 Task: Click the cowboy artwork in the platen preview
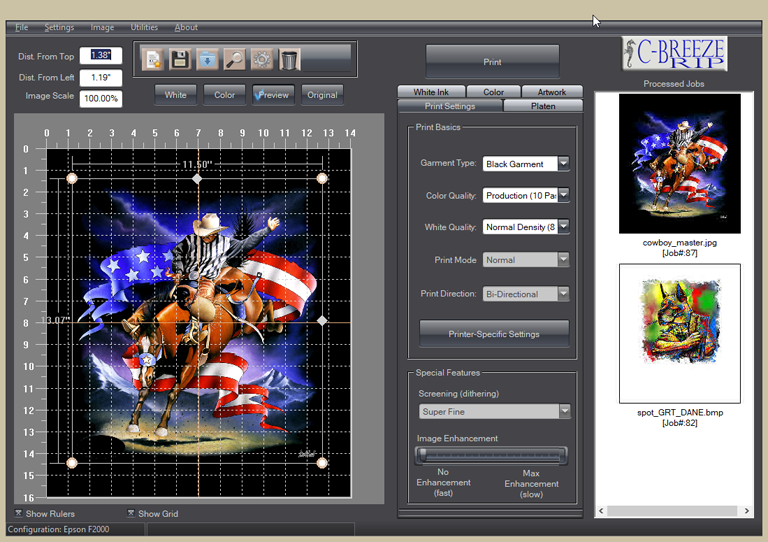click(x=197, y=321)
